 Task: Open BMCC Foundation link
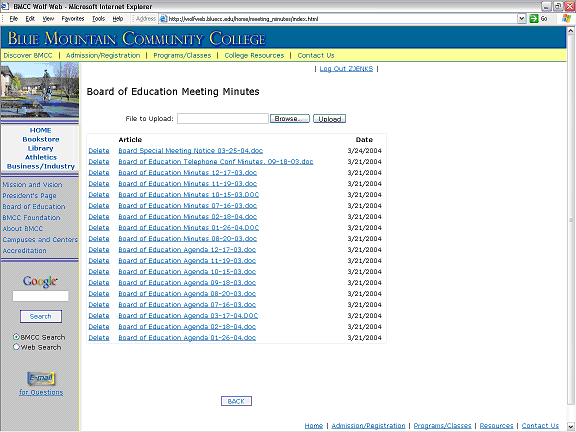click(x=31, y=218)
